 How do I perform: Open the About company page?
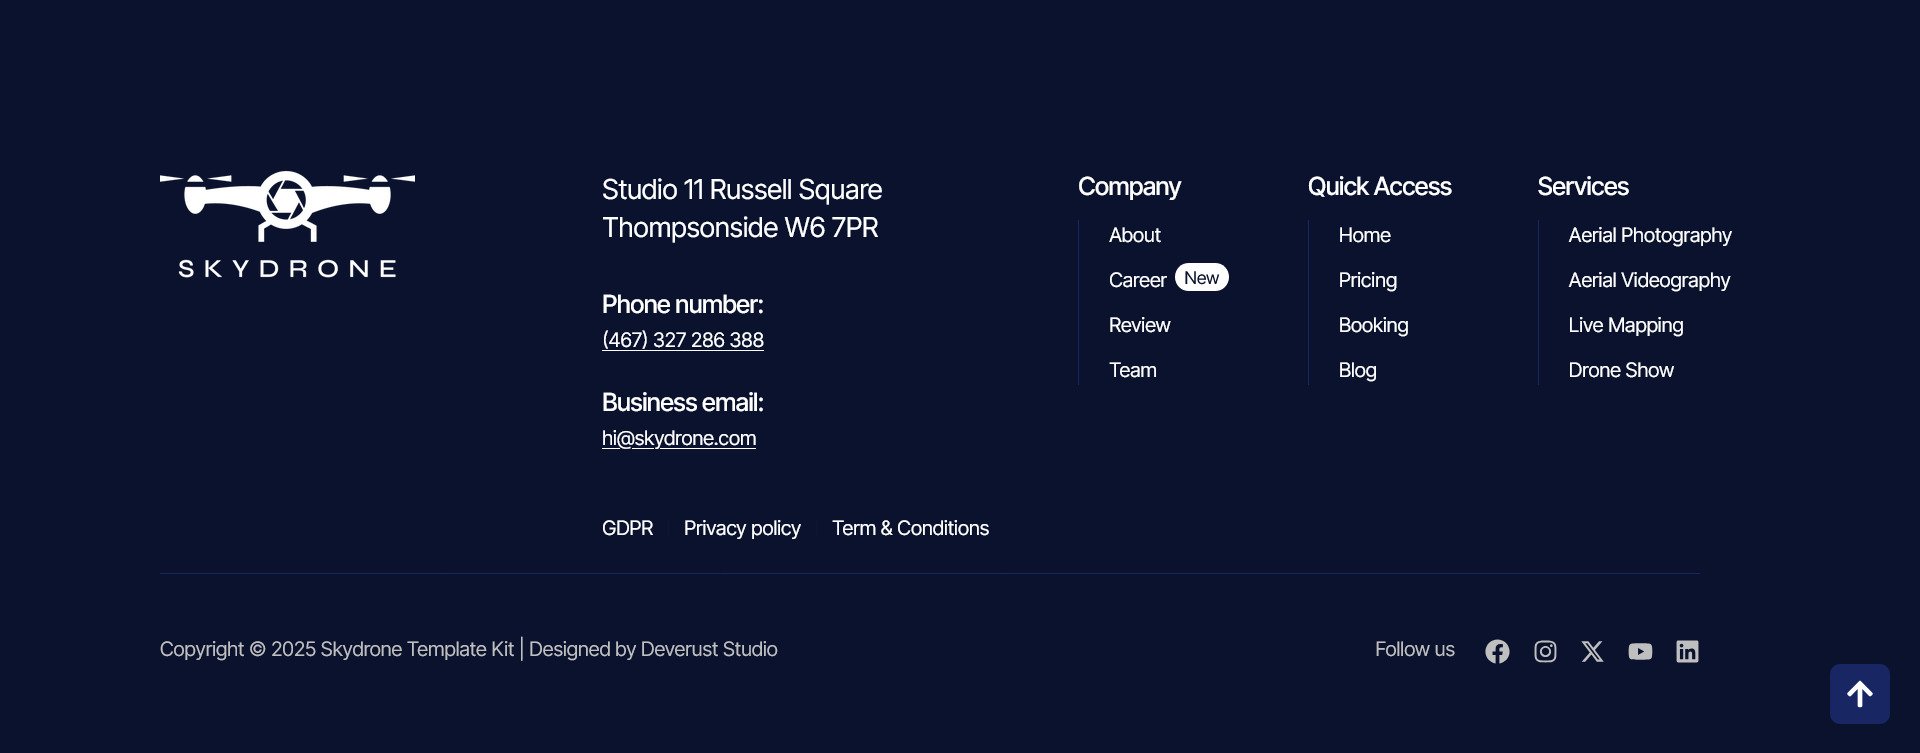1135,235
